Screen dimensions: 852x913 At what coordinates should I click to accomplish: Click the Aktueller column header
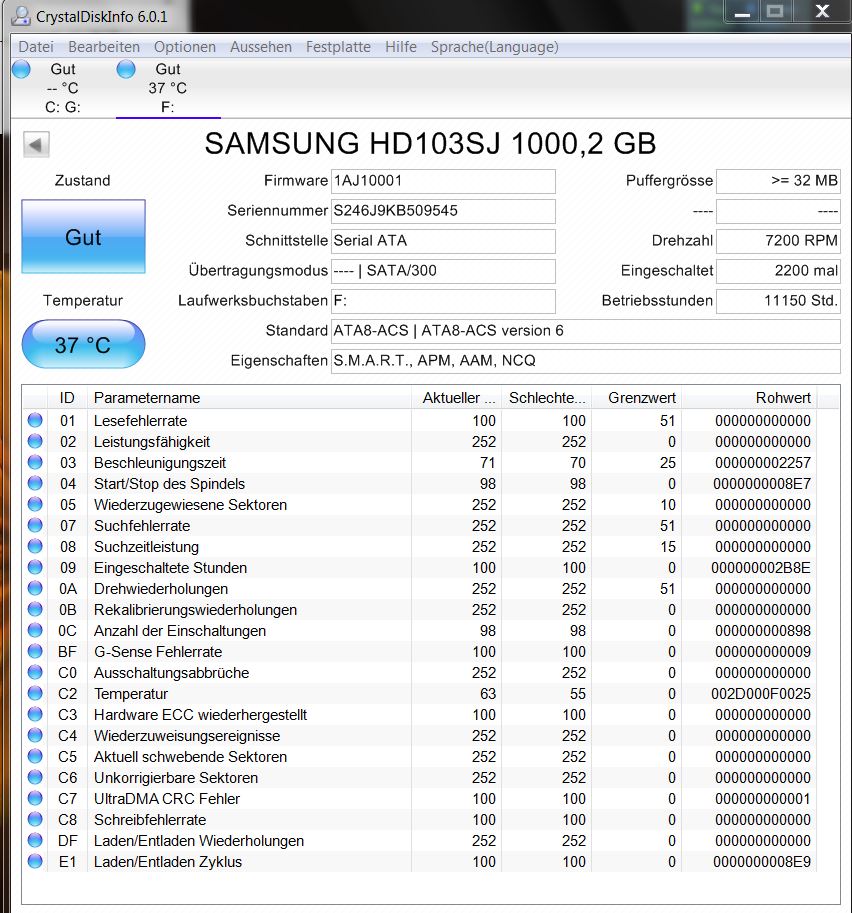coord(457,398)
